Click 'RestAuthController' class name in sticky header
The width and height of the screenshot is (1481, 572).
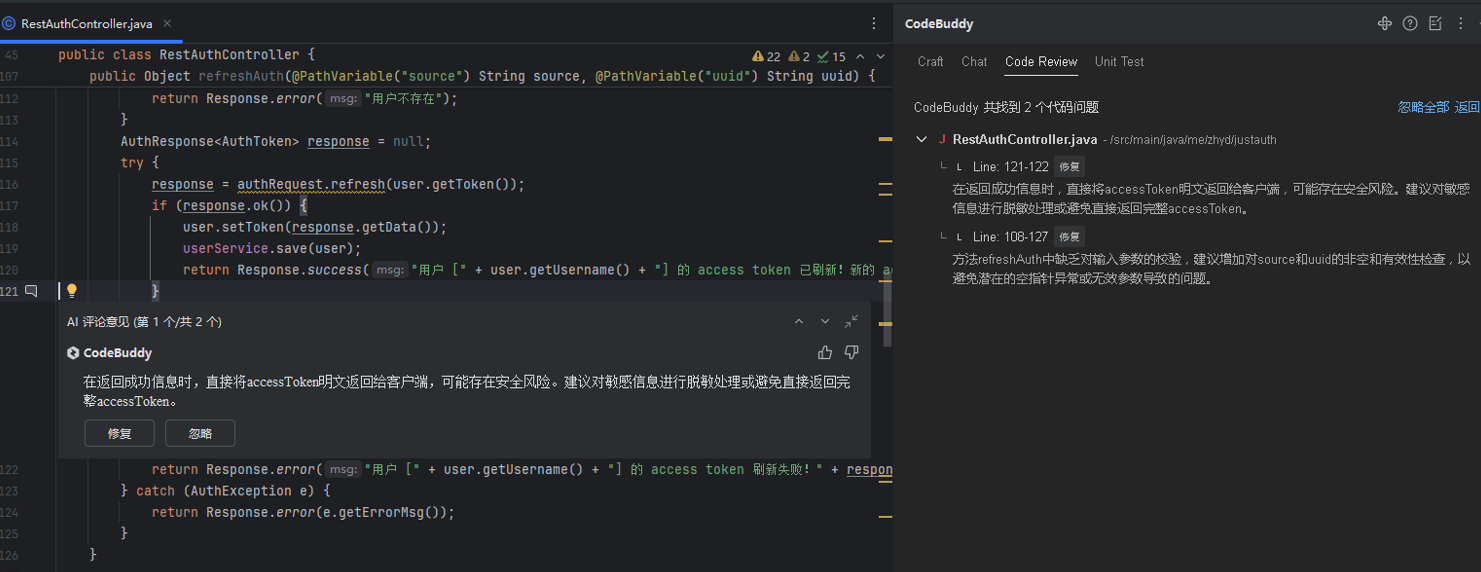point(229,55)
